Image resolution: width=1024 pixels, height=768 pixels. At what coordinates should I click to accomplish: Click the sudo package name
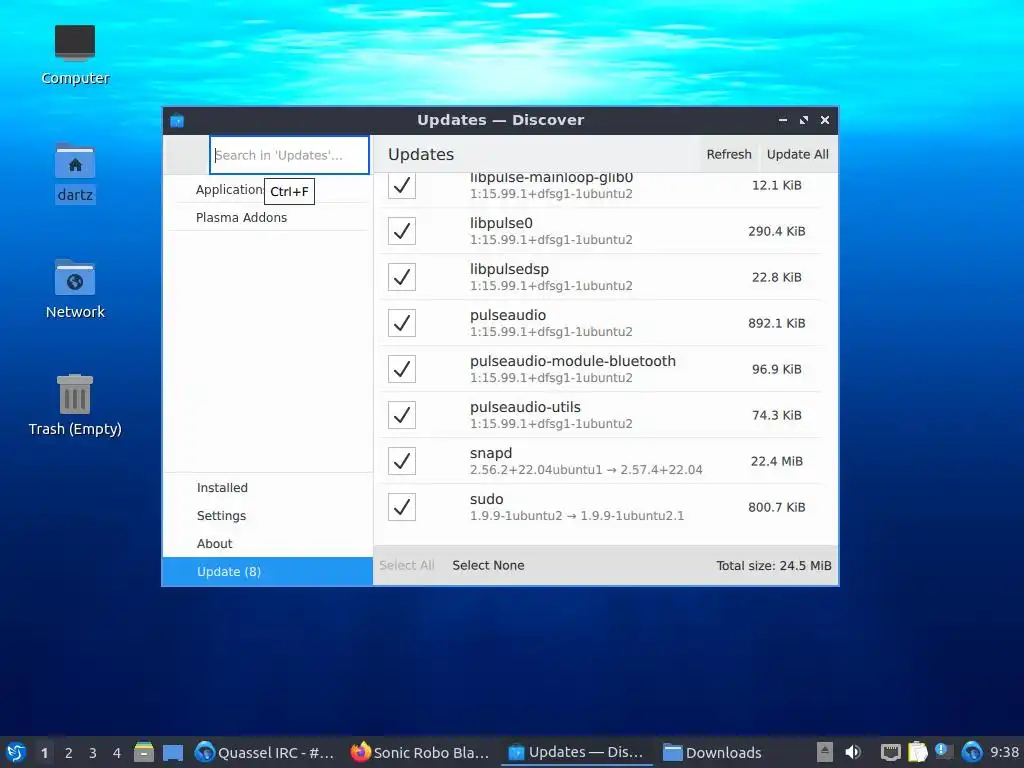point(487,499)
